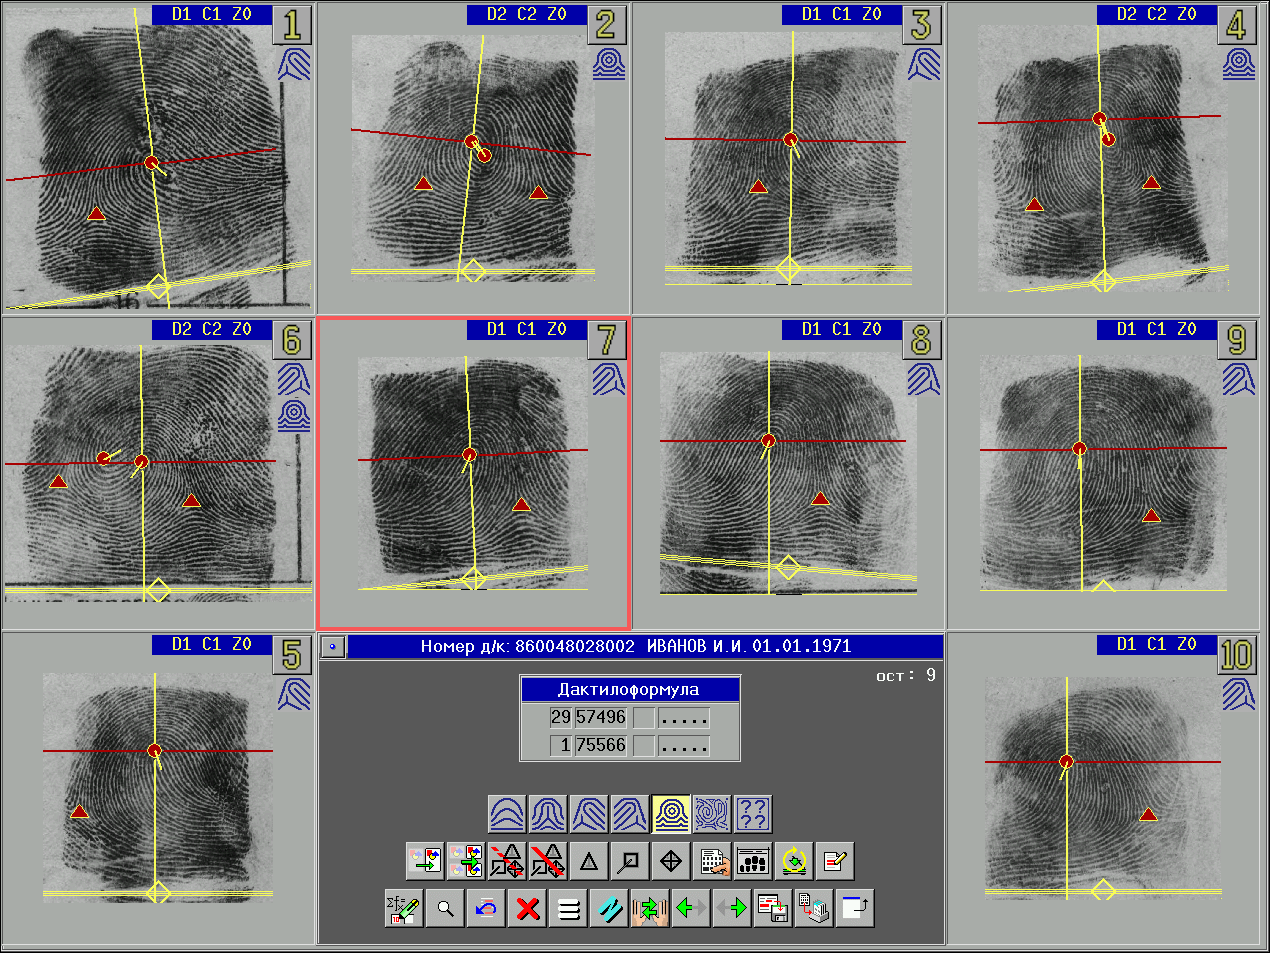This screenshot has width=1270, height=953.
Task: Select the highlighted fingerprint number 7 badge
Action: [x=607, y=340]
